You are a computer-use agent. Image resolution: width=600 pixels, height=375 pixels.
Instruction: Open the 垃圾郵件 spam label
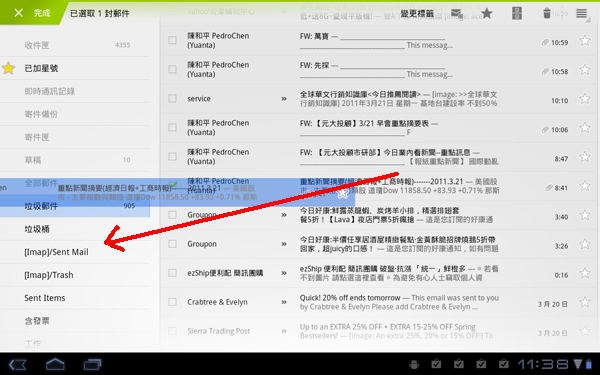click(75, 206)
